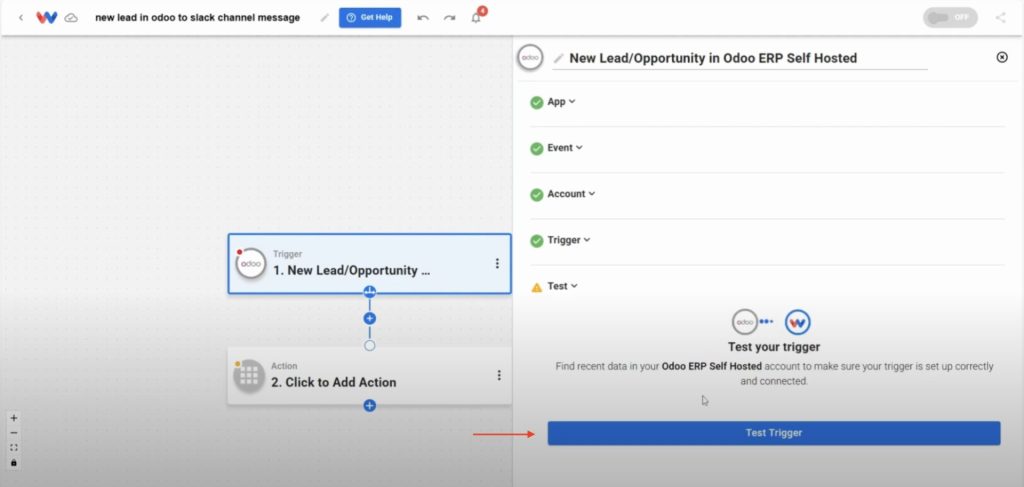The width and height of the screenshot is (1024, 487).
Task: Click the green check next to App
Action: (537, 102)
